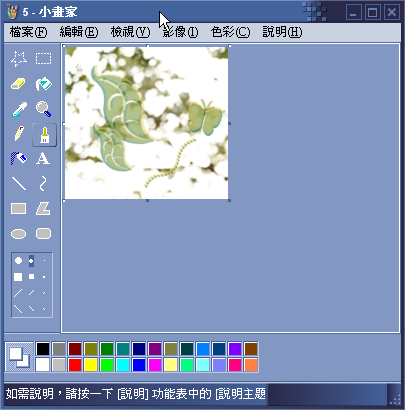
Task: Pick the bright red color swatch
Action: (x=75, y=365)
